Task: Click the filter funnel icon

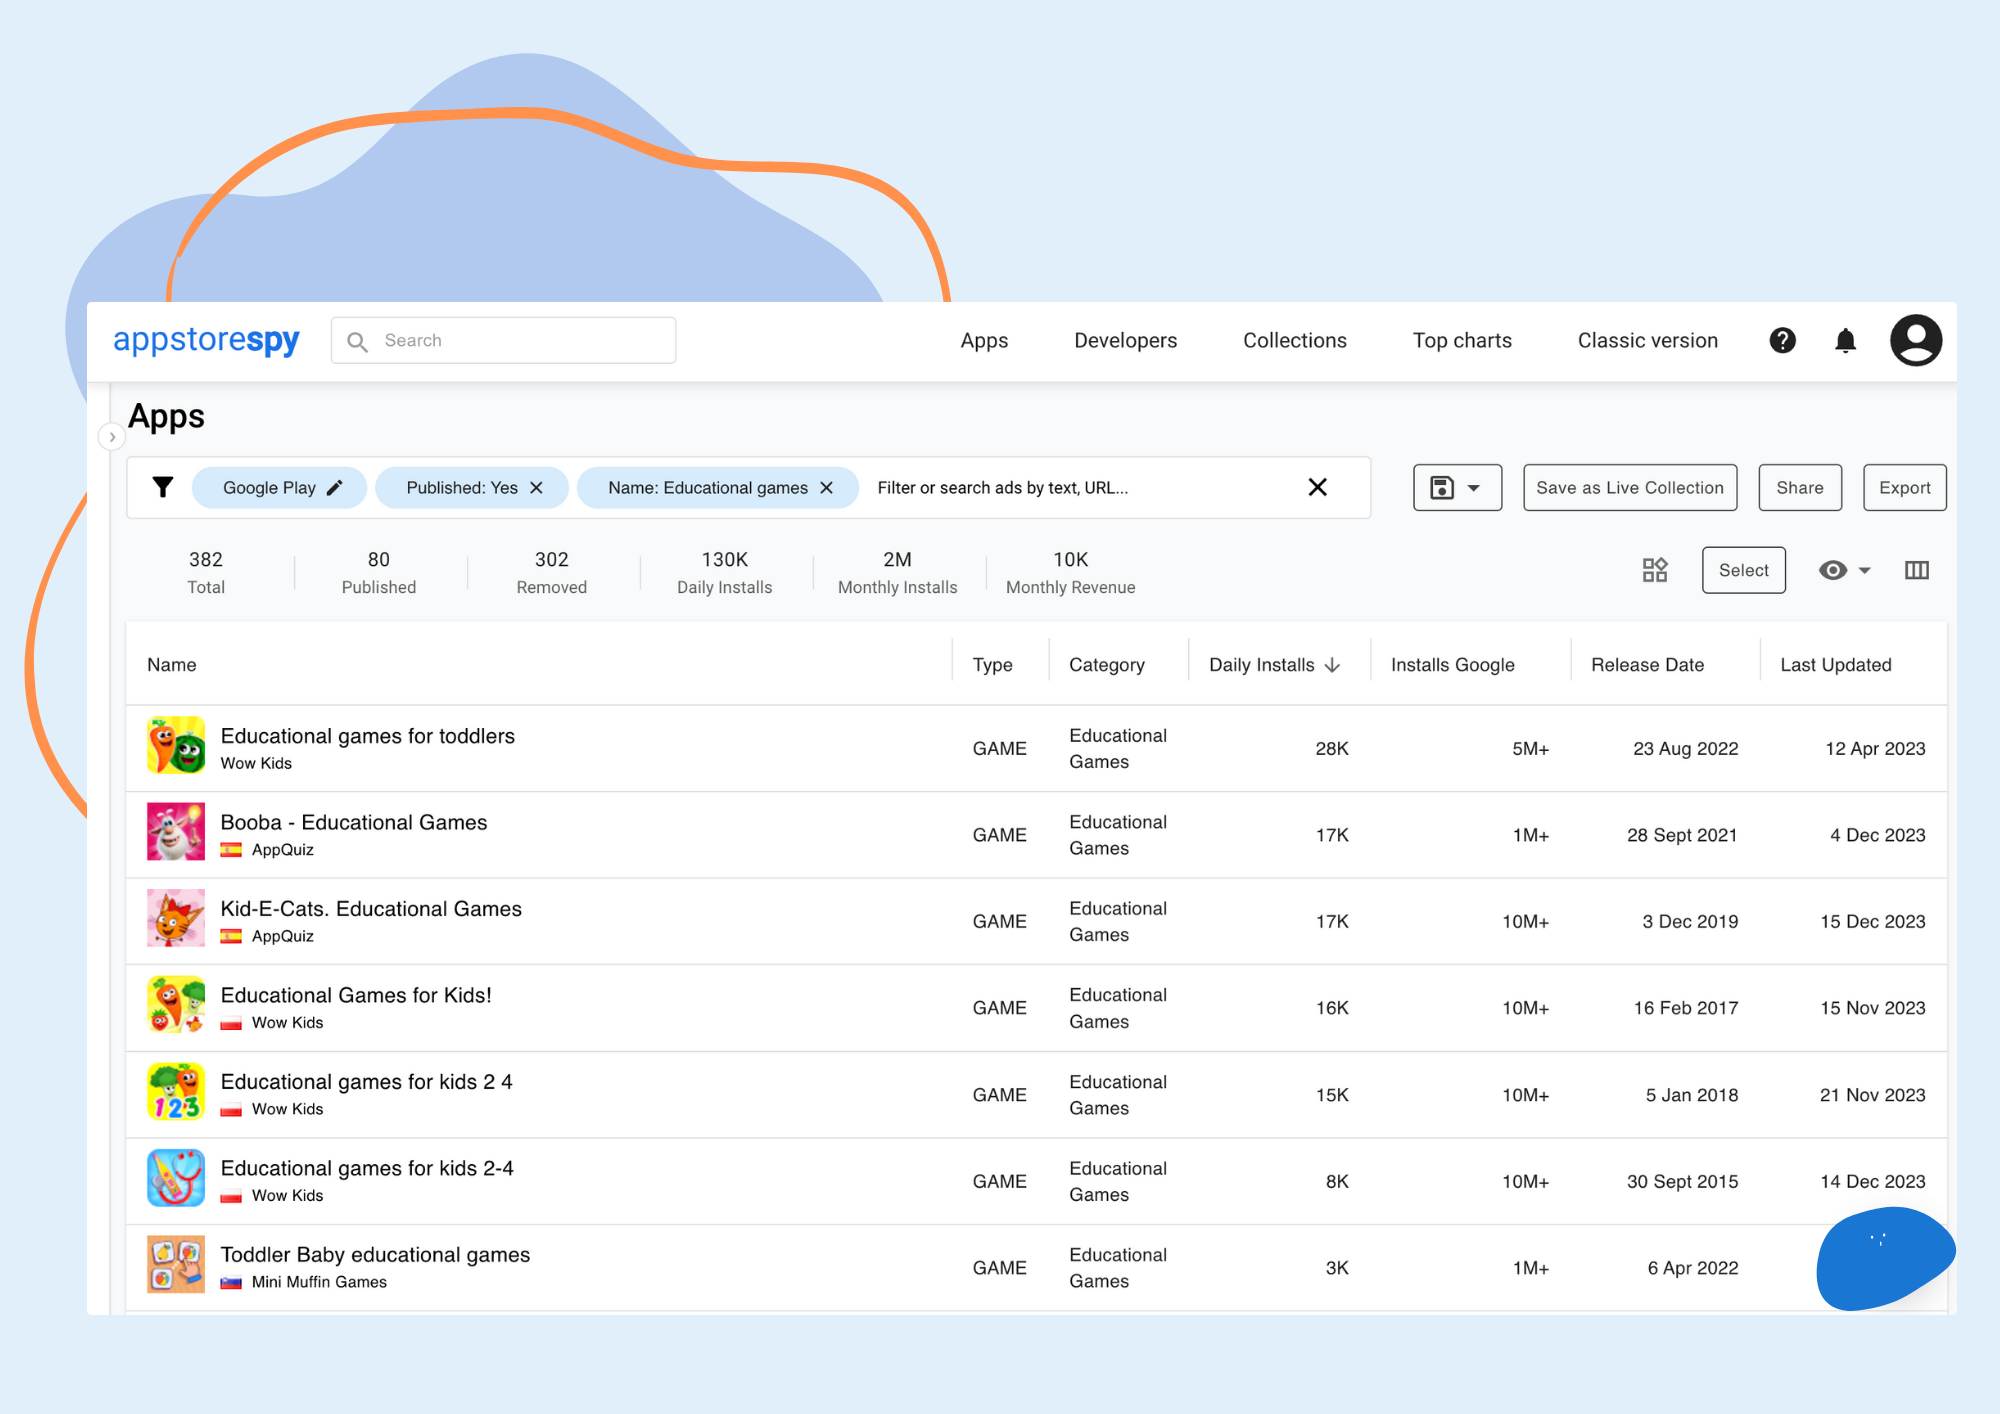Action: click(162, 487)
